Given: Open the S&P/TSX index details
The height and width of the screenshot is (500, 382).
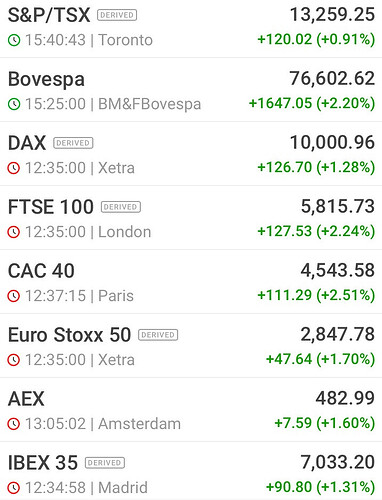Looking at the screenshot, I should pos(191,29).
